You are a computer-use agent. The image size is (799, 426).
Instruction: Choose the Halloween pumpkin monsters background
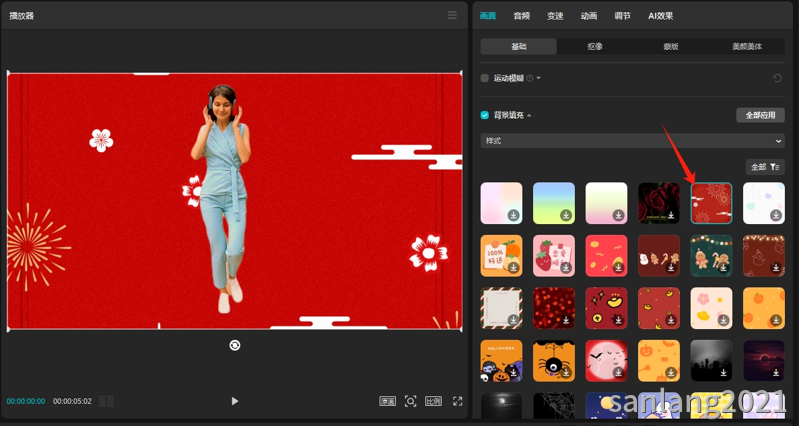click(x=501, y=361)
